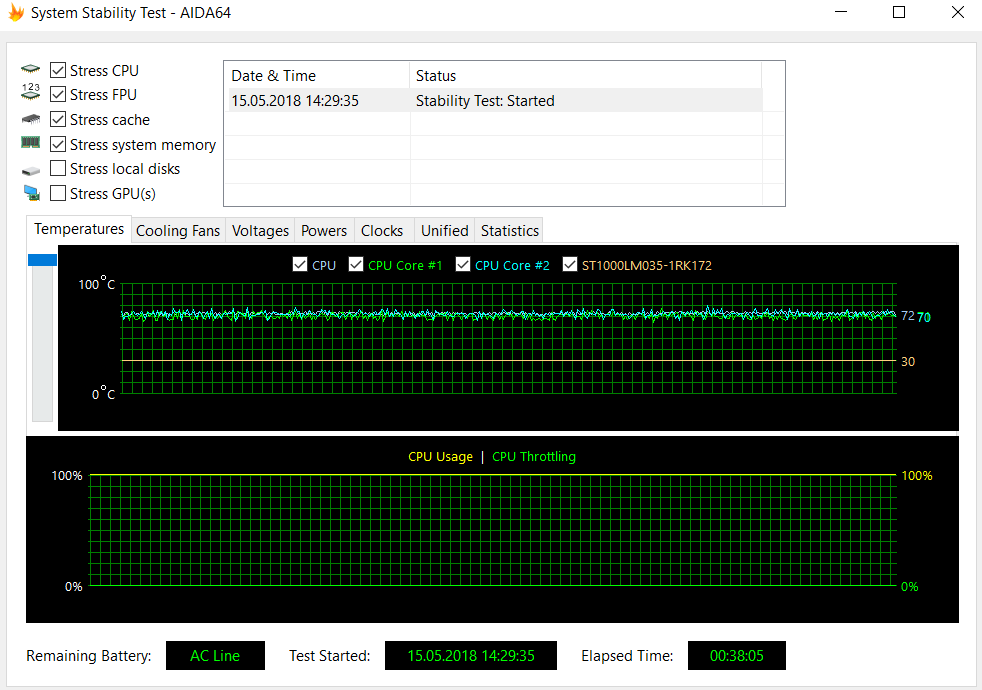The image size is (982, 690).
Task: Hide CPU Core #1 graph line
Action: [x=356, y=265]
